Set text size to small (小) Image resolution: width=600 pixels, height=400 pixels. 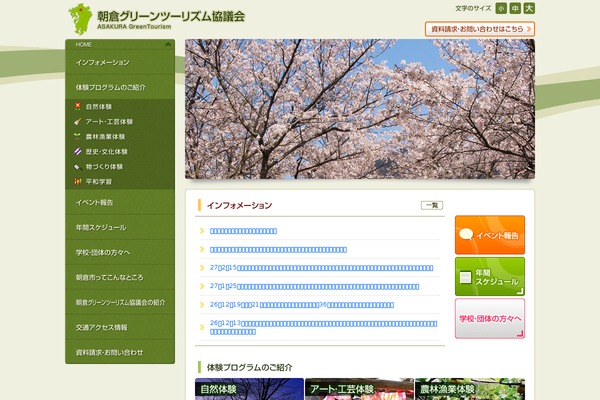click(x=501, y=8)
